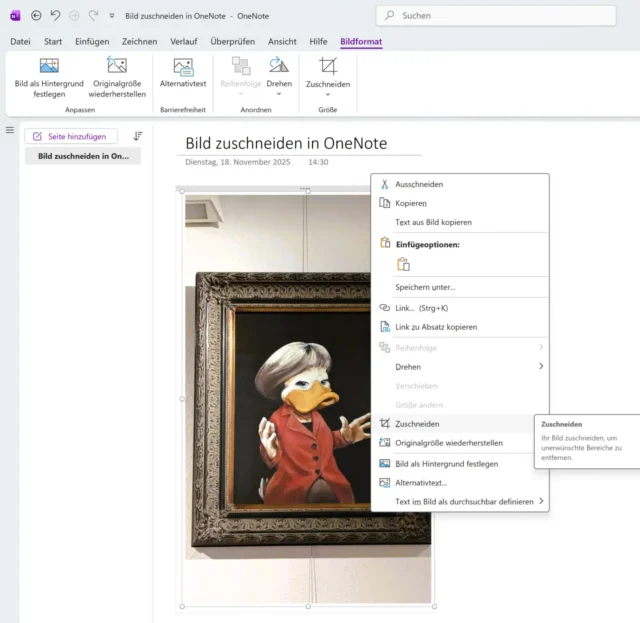640x623 pixels.
Task: Click the paste option icon under Einfügeoptionen
Action: tap(403, 264)
